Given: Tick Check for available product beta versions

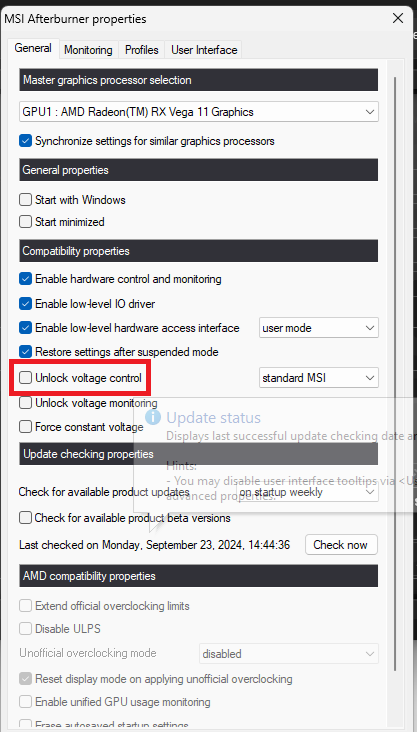Looking at the screenshot, I should pyautogui.click(x=25, y=518).
